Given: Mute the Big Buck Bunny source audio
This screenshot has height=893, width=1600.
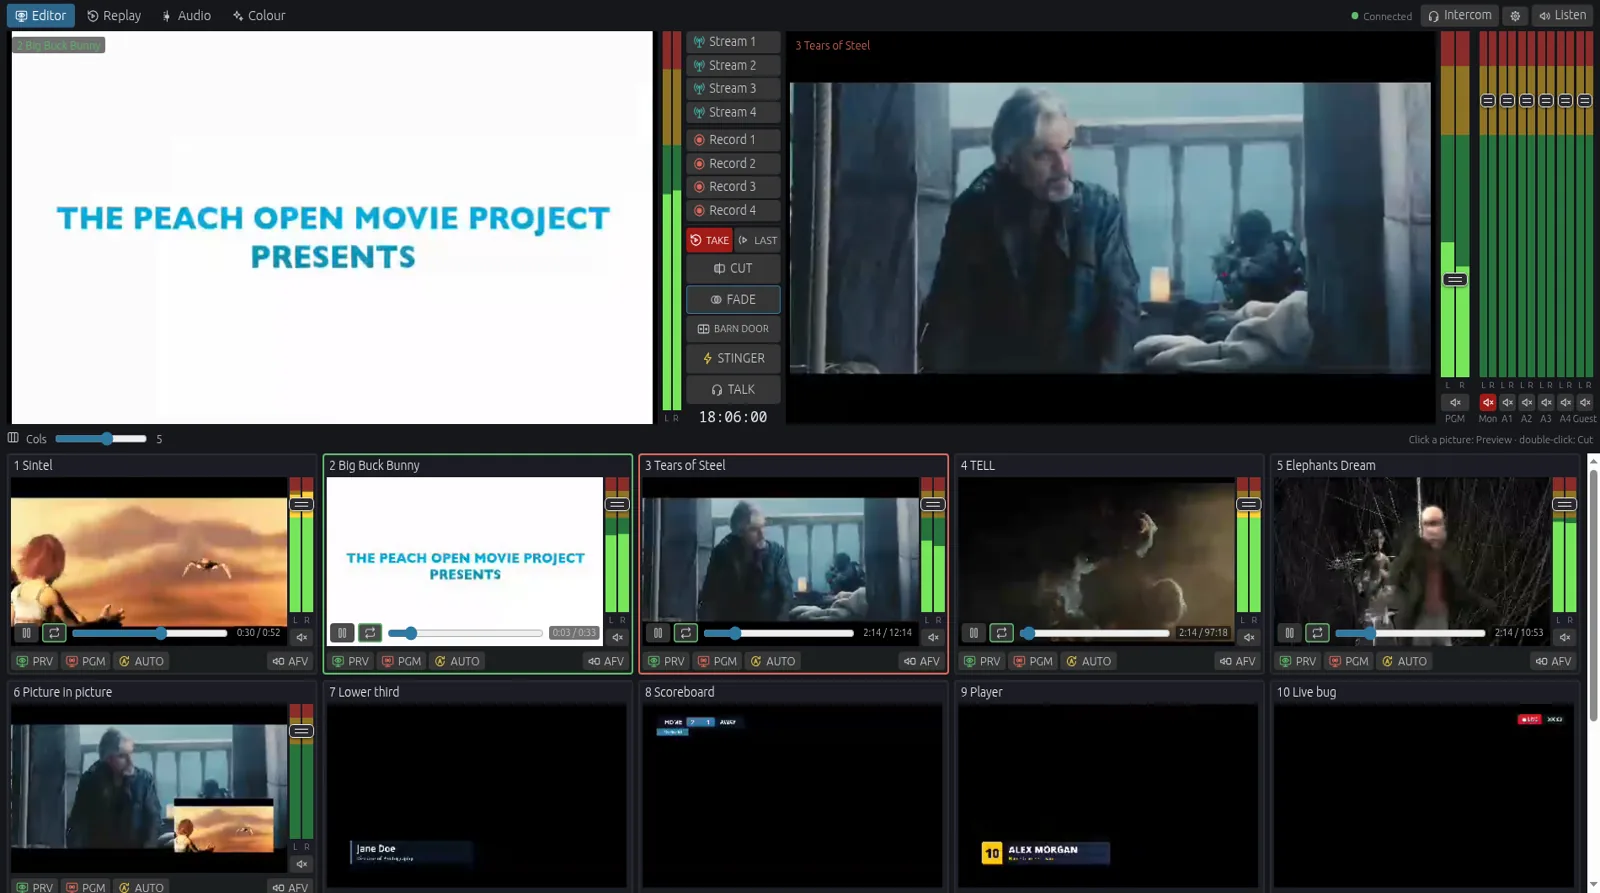Looking at the screenshot, I should (x=617, y=637).
